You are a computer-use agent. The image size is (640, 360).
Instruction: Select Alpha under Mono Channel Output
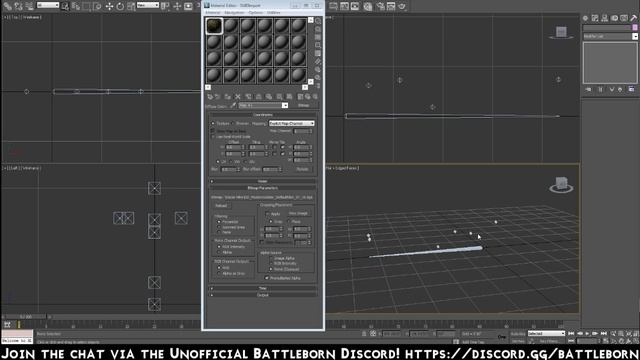click(219, 252)
